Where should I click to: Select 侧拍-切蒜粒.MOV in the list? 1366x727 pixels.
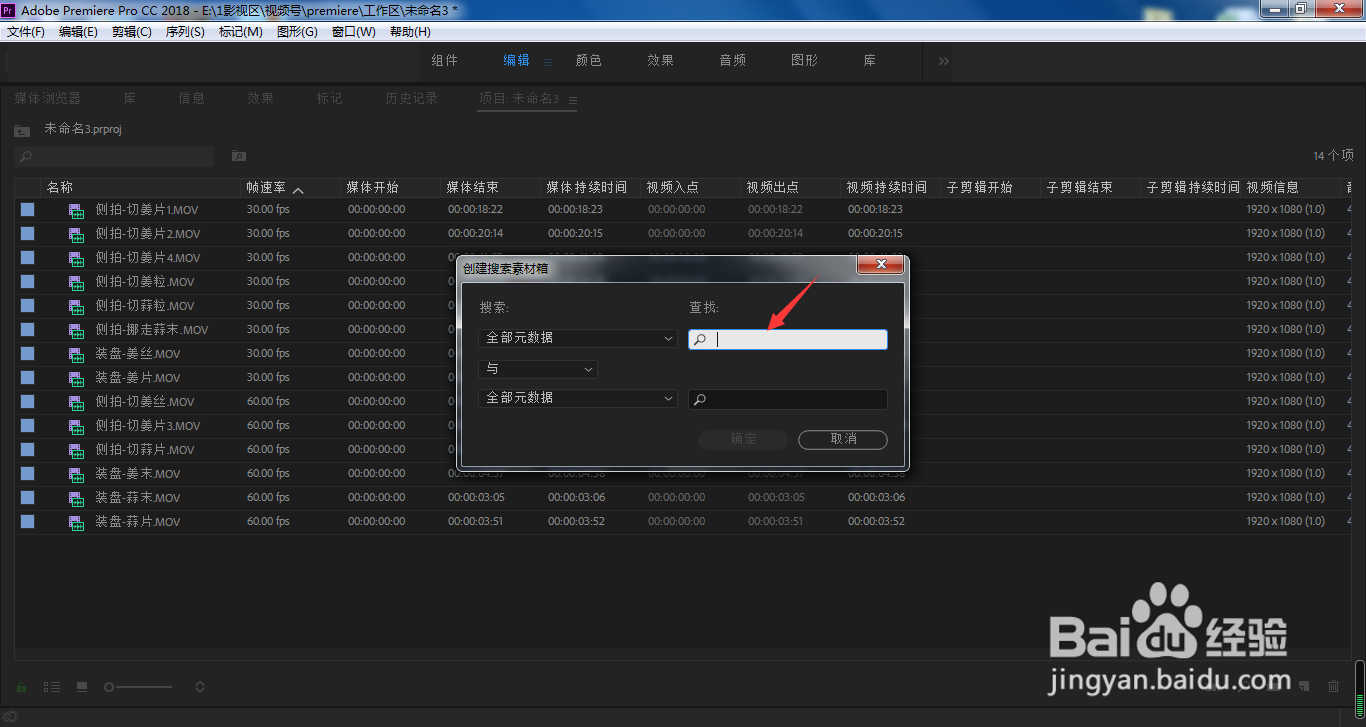(145, 306)
